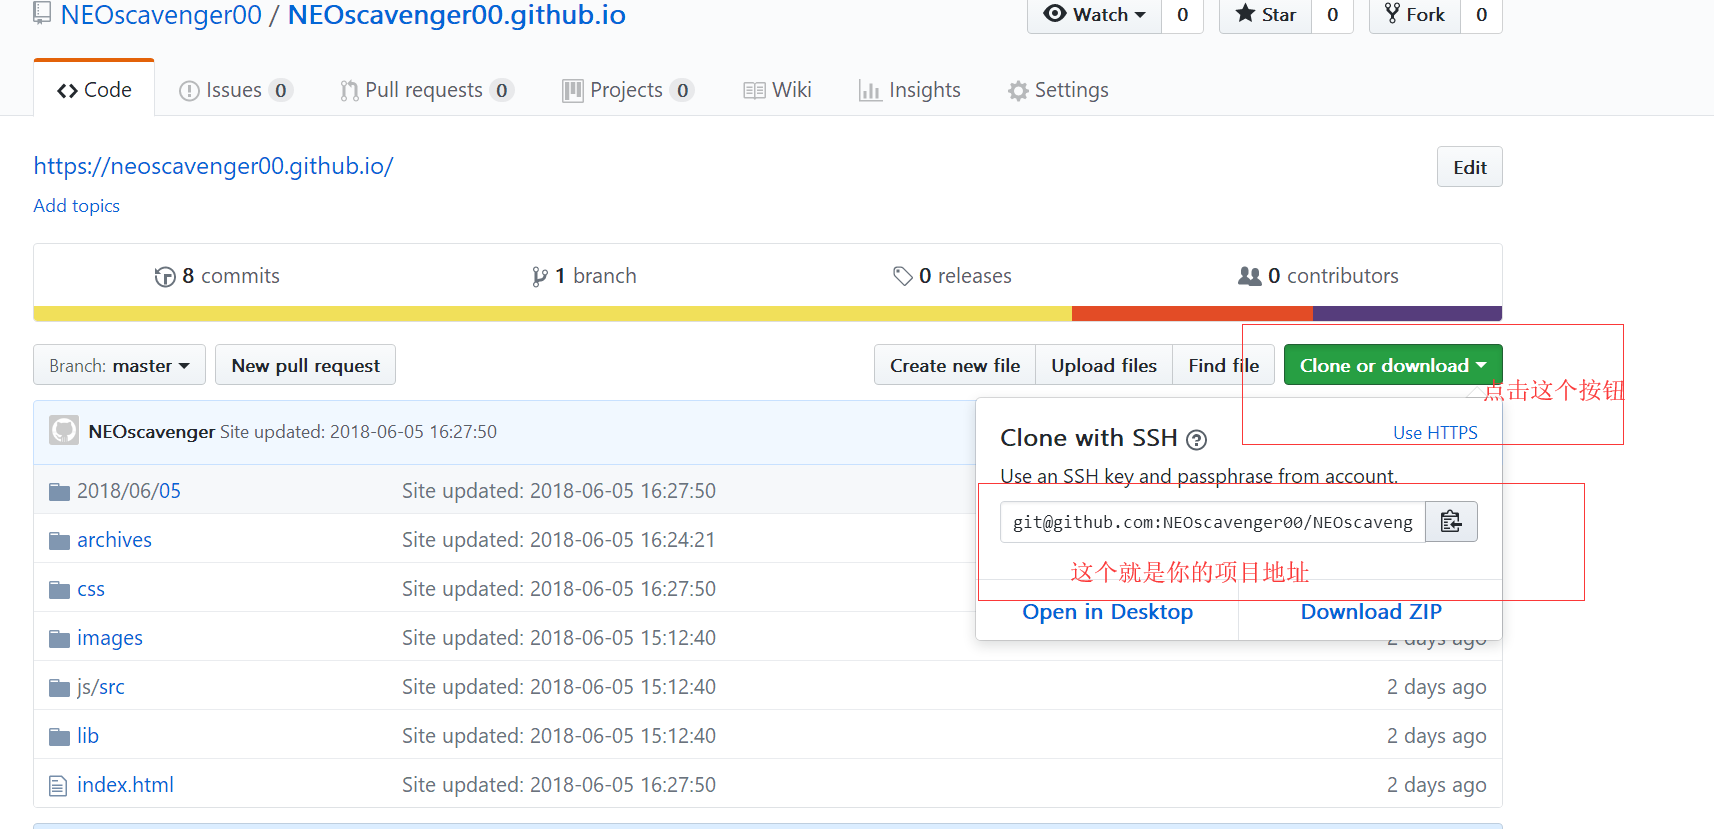Open the images row commit message
Screen dimensions: 1714x829
coord(559,638)
